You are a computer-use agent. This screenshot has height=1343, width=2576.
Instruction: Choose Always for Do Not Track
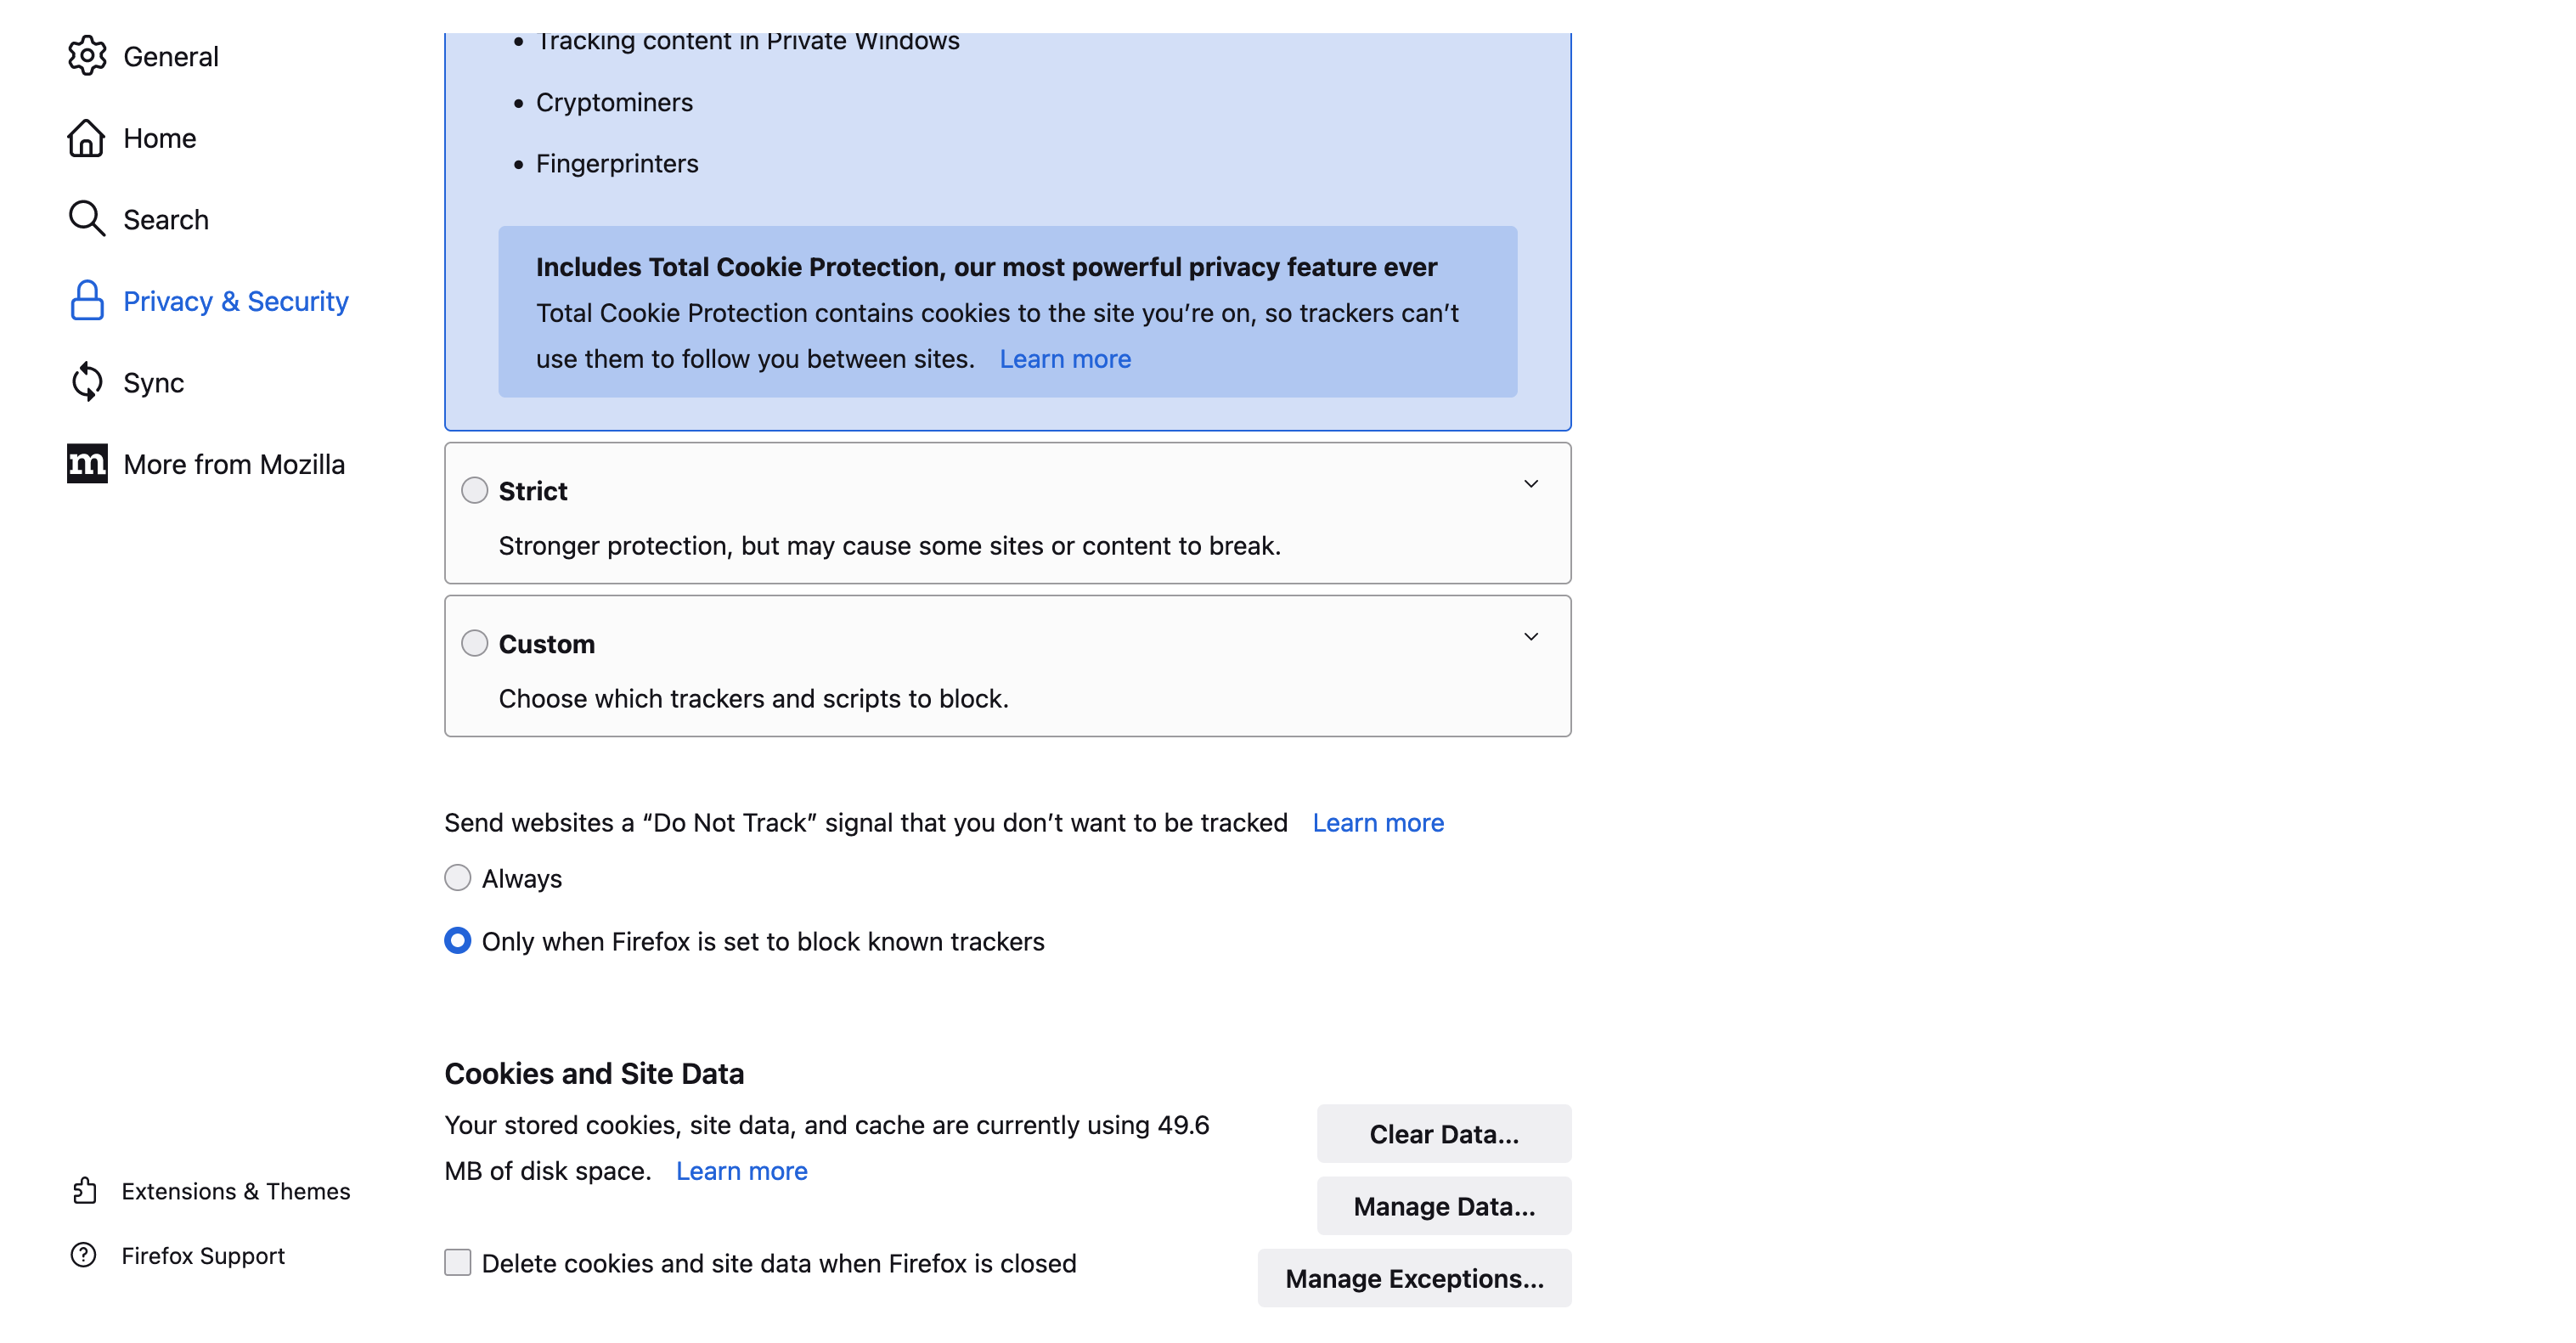[458, 878]
